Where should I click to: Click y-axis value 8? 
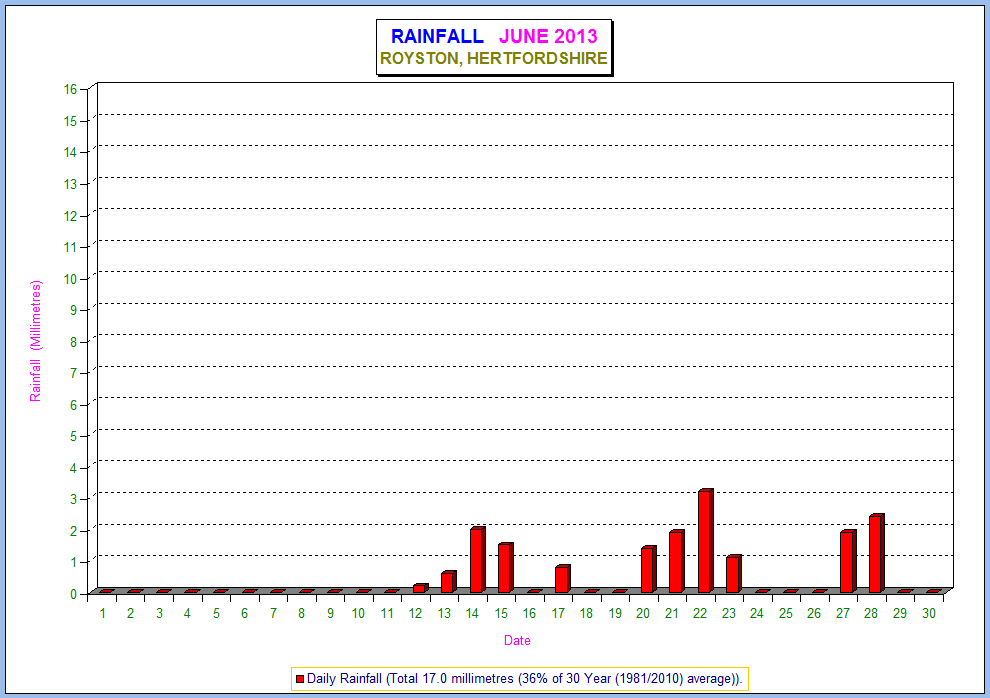point(73,342)
